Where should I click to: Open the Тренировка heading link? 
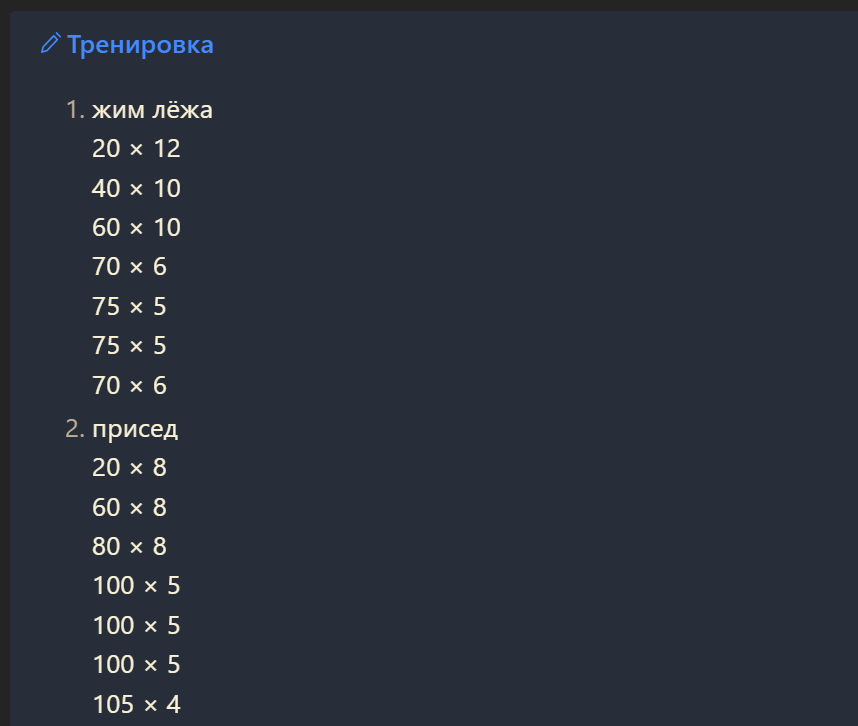140,45
